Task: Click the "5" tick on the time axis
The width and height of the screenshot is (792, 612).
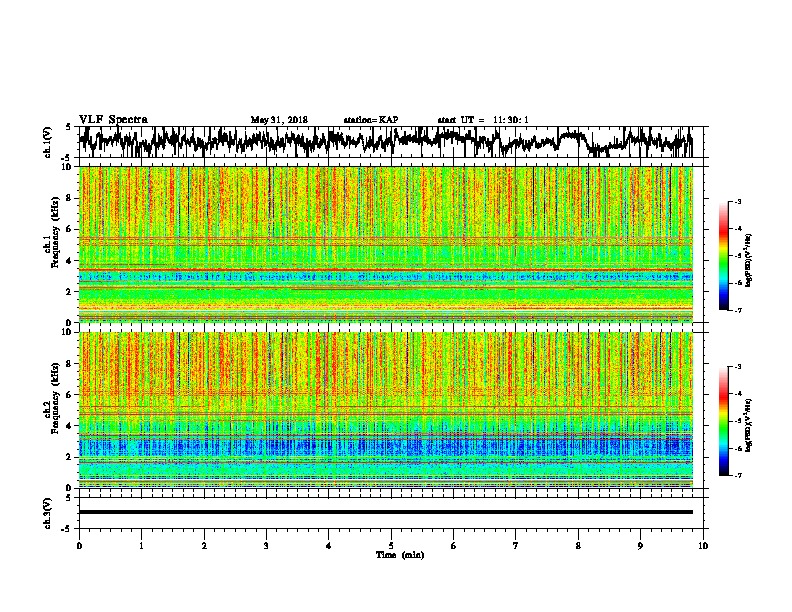Action: pyautogui.click(x=391, y=546)
